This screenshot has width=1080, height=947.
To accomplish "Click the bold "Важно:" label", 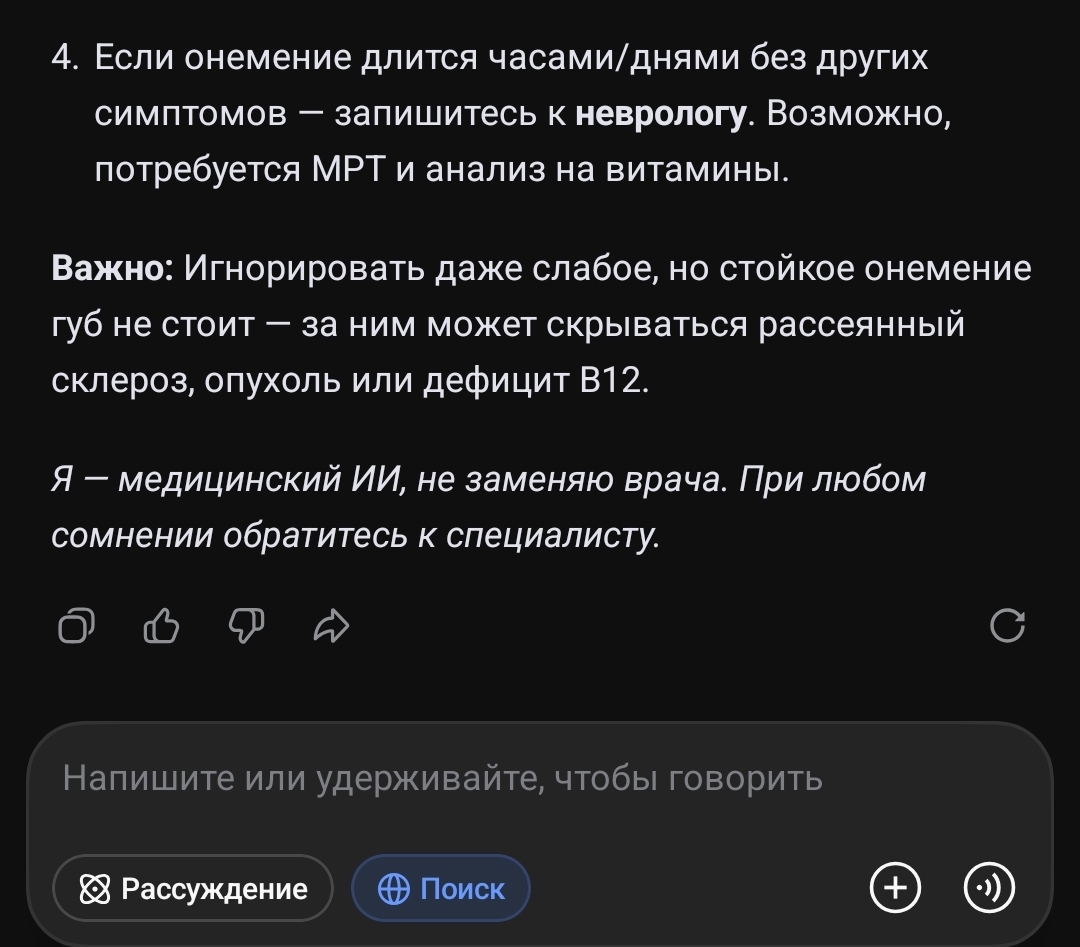I will pos(112,269).
